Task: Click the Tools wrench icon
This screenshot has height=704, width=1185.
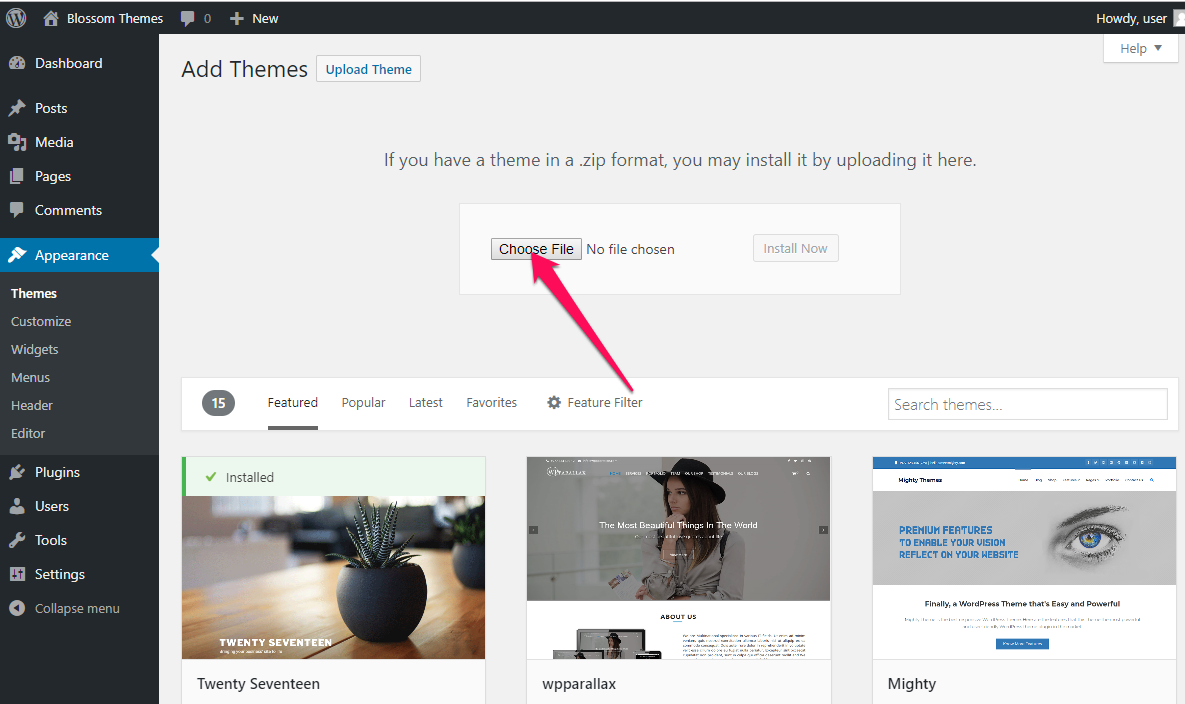Action: (x=17, y=540)
